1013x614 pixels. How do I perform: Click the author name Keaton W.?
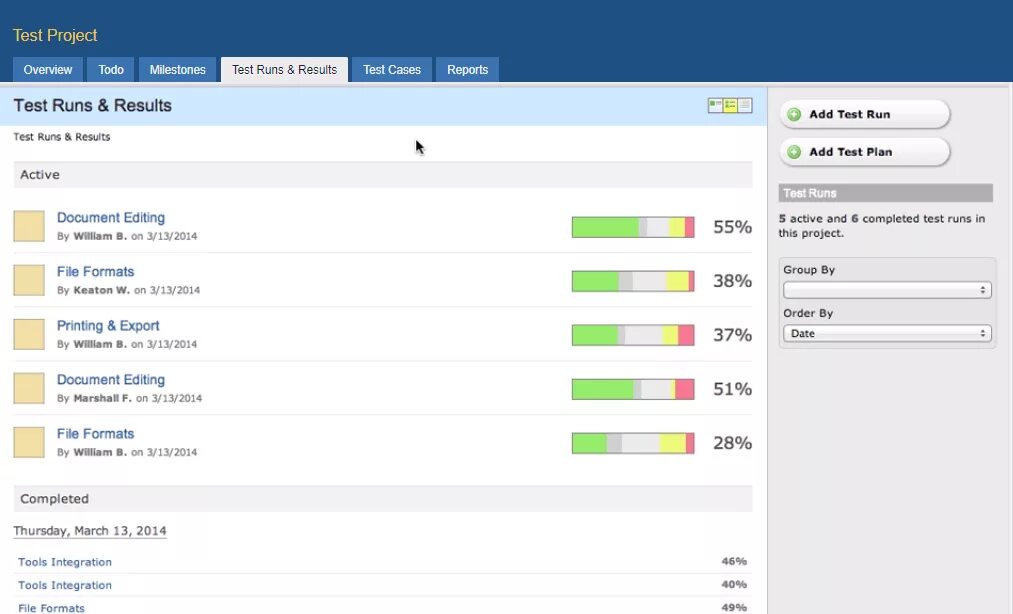[x=101, y=290]
